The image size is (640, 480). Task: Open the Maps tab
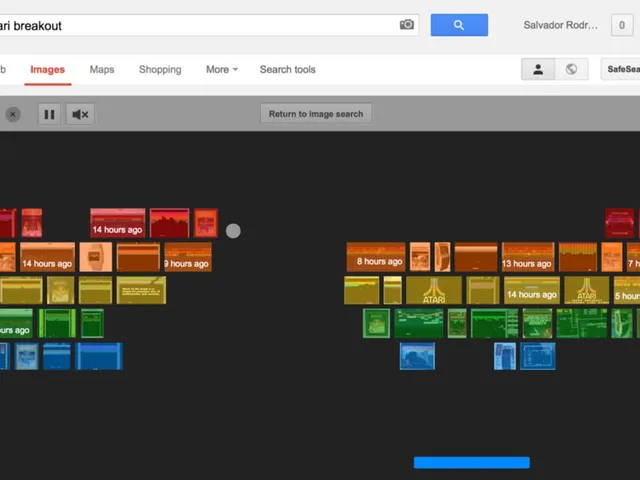[x=102, y=69]
